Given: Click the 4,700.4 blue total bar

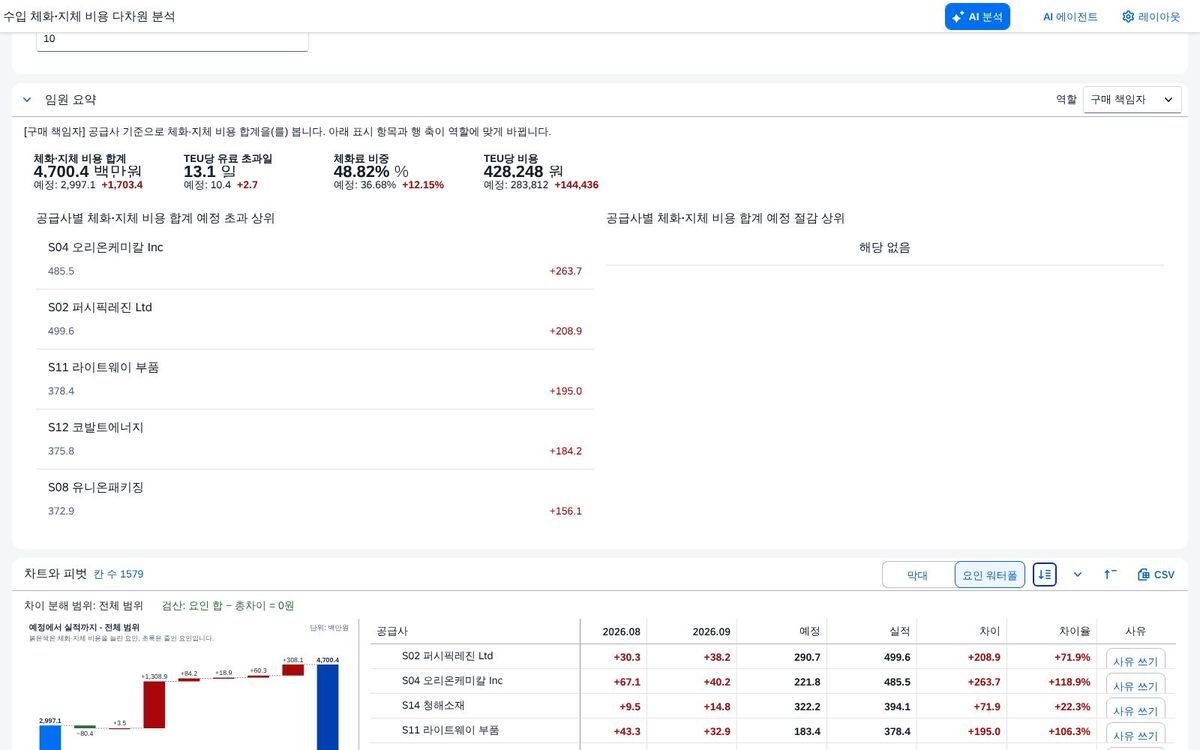Looking at the screenshot, I should coord(327,707).
